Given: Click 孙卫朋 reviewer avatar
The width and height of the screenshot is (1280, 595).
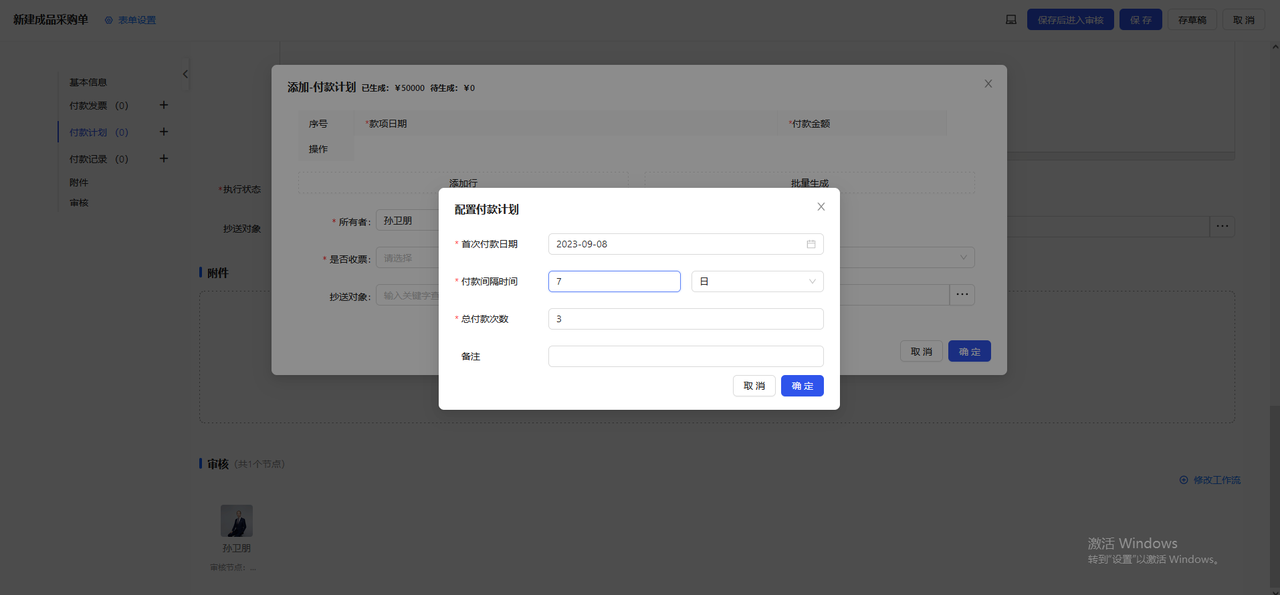Looking at the screenshot, I should pos(236,521).
